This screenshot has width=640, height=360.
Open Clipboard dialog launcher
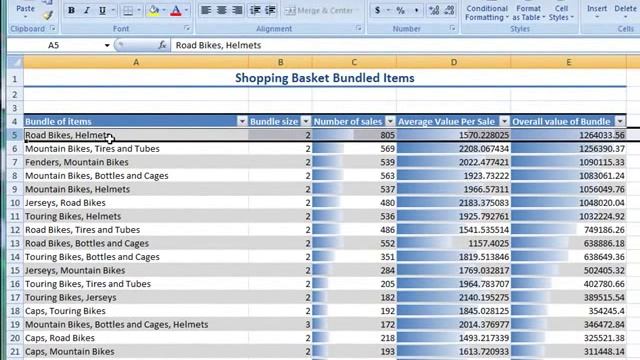(53, 28)
